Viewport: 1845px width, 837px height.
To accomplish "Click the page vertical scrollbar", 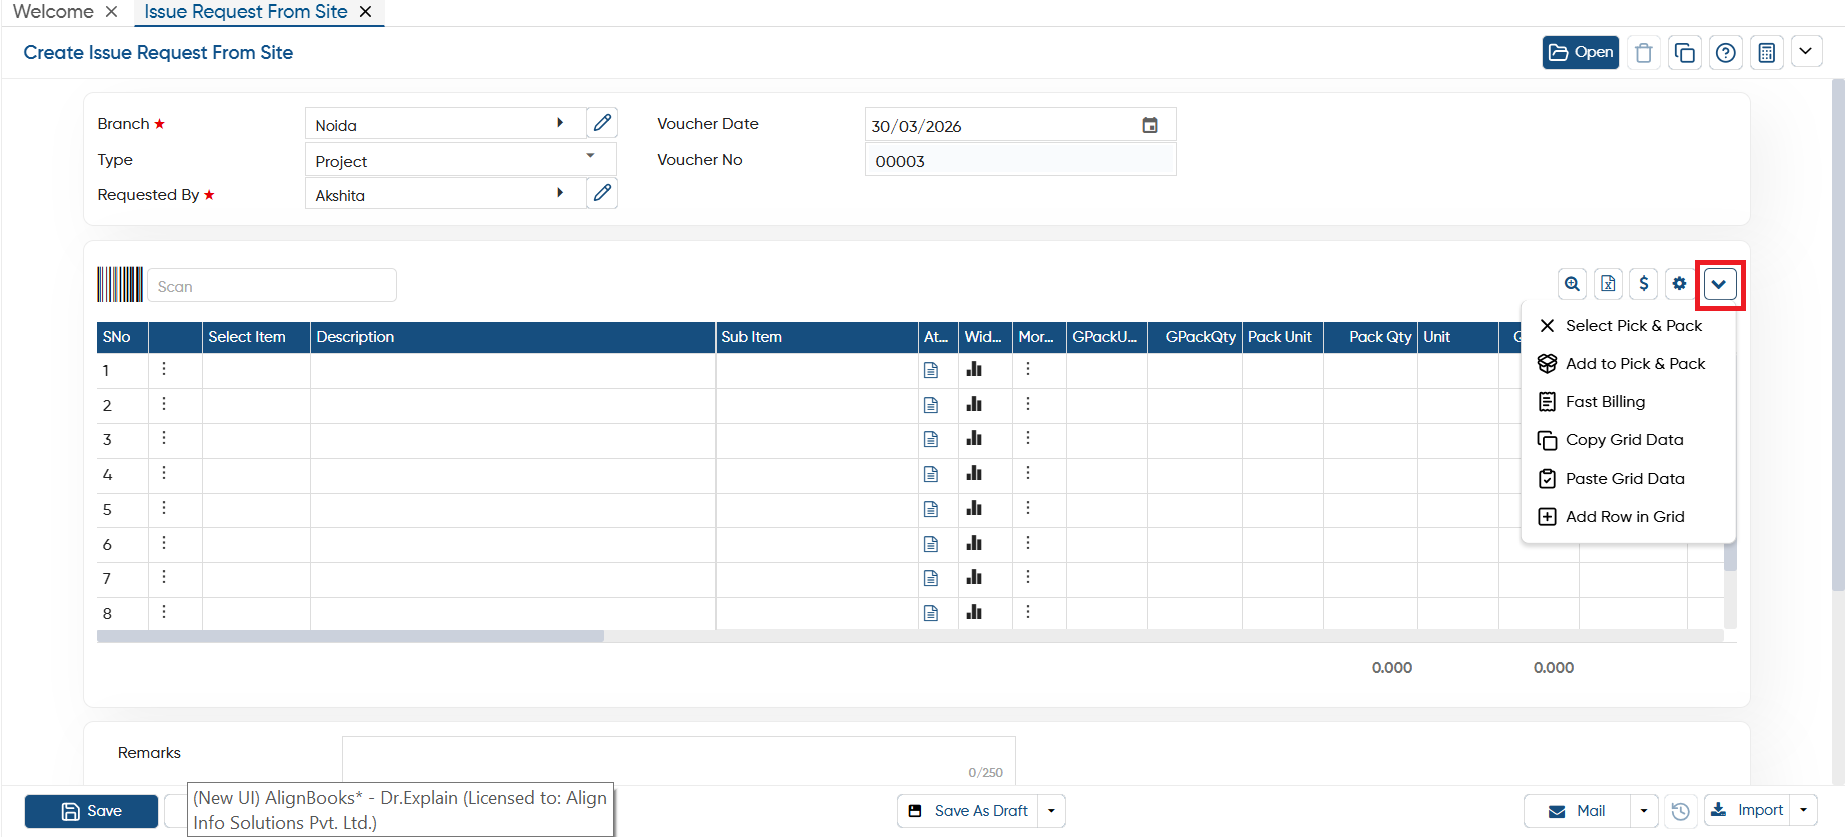I will [x=1838, y=335].
